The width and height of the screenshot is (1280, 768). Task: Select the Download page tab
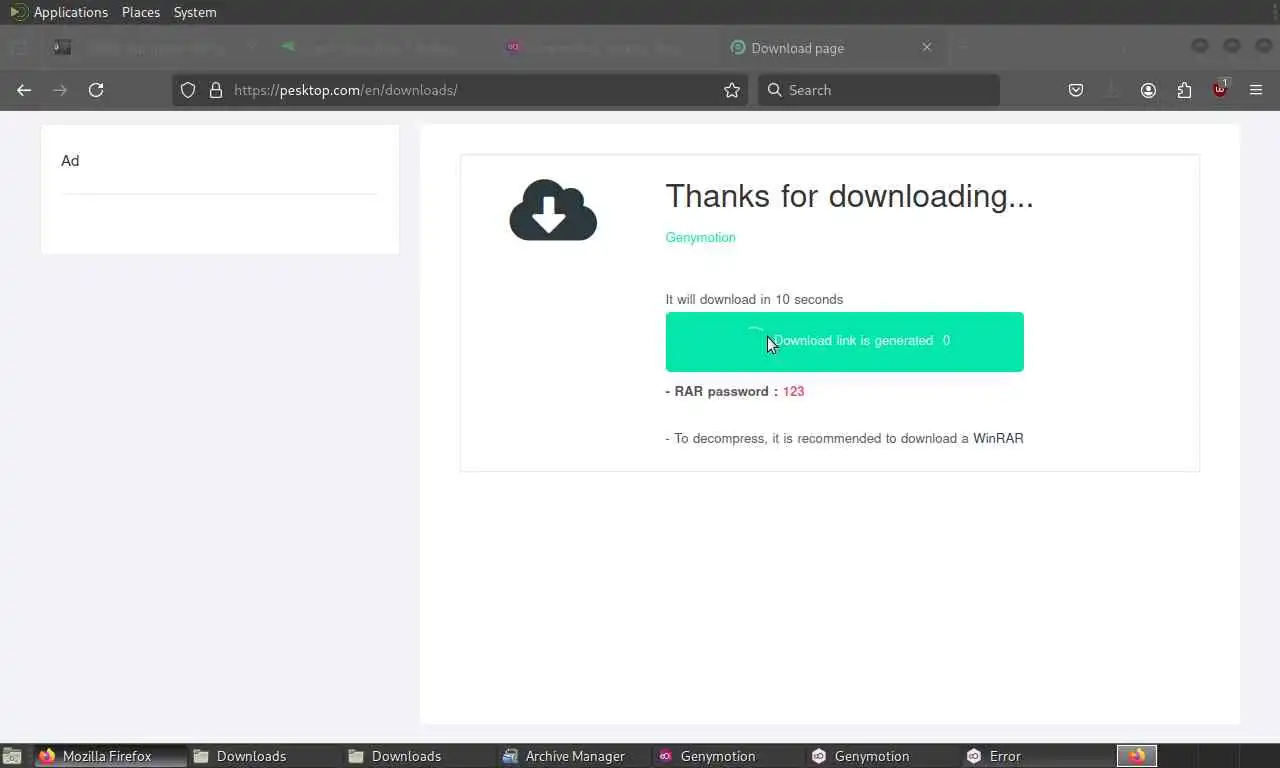pos(830,47)
